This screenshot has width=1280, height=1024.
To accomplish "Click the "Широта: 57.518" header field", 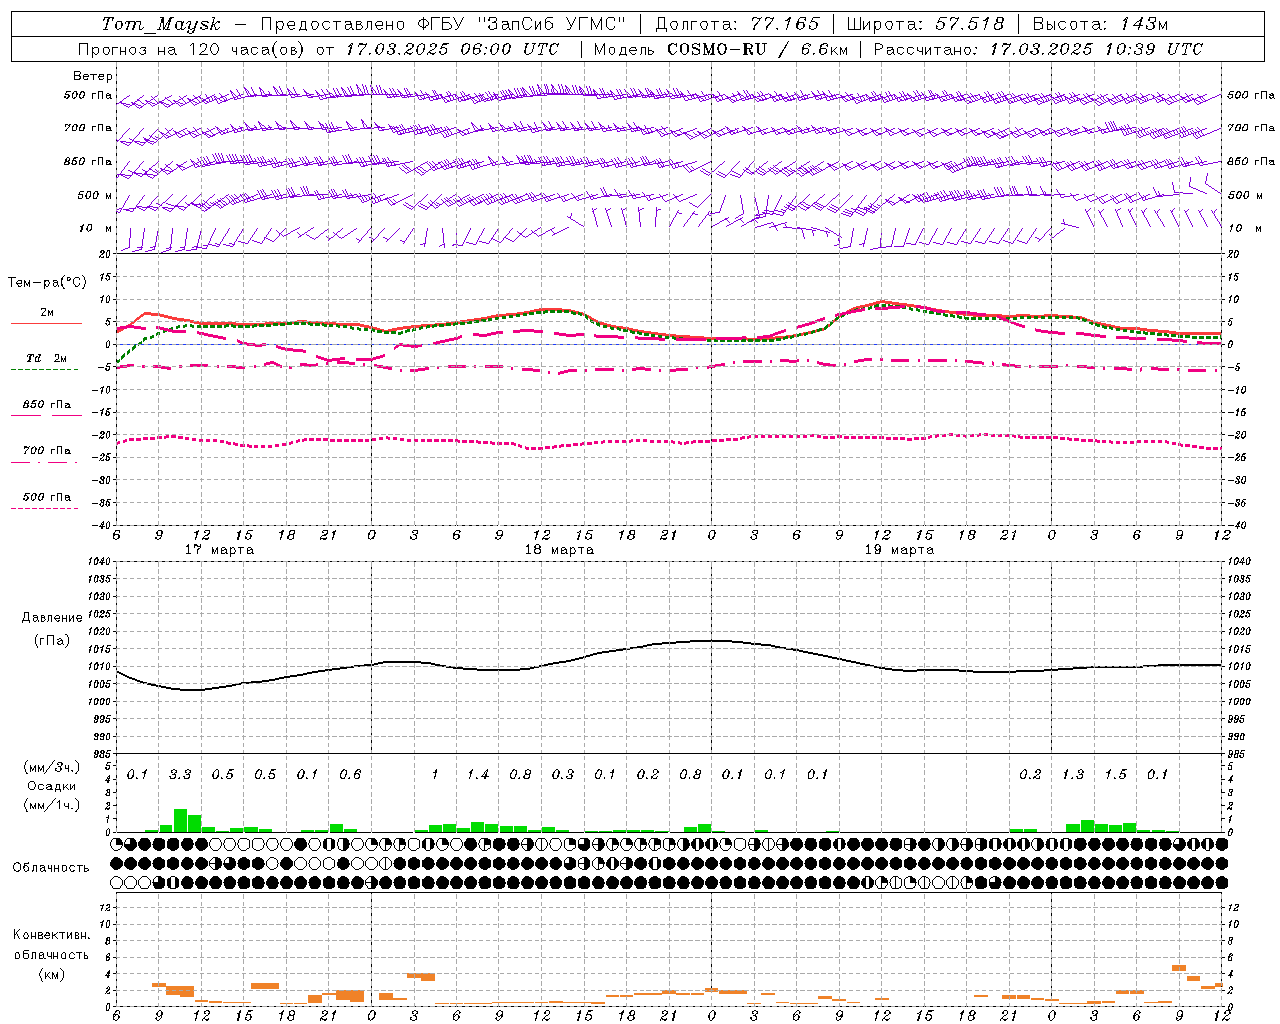I will pos(925,24).
